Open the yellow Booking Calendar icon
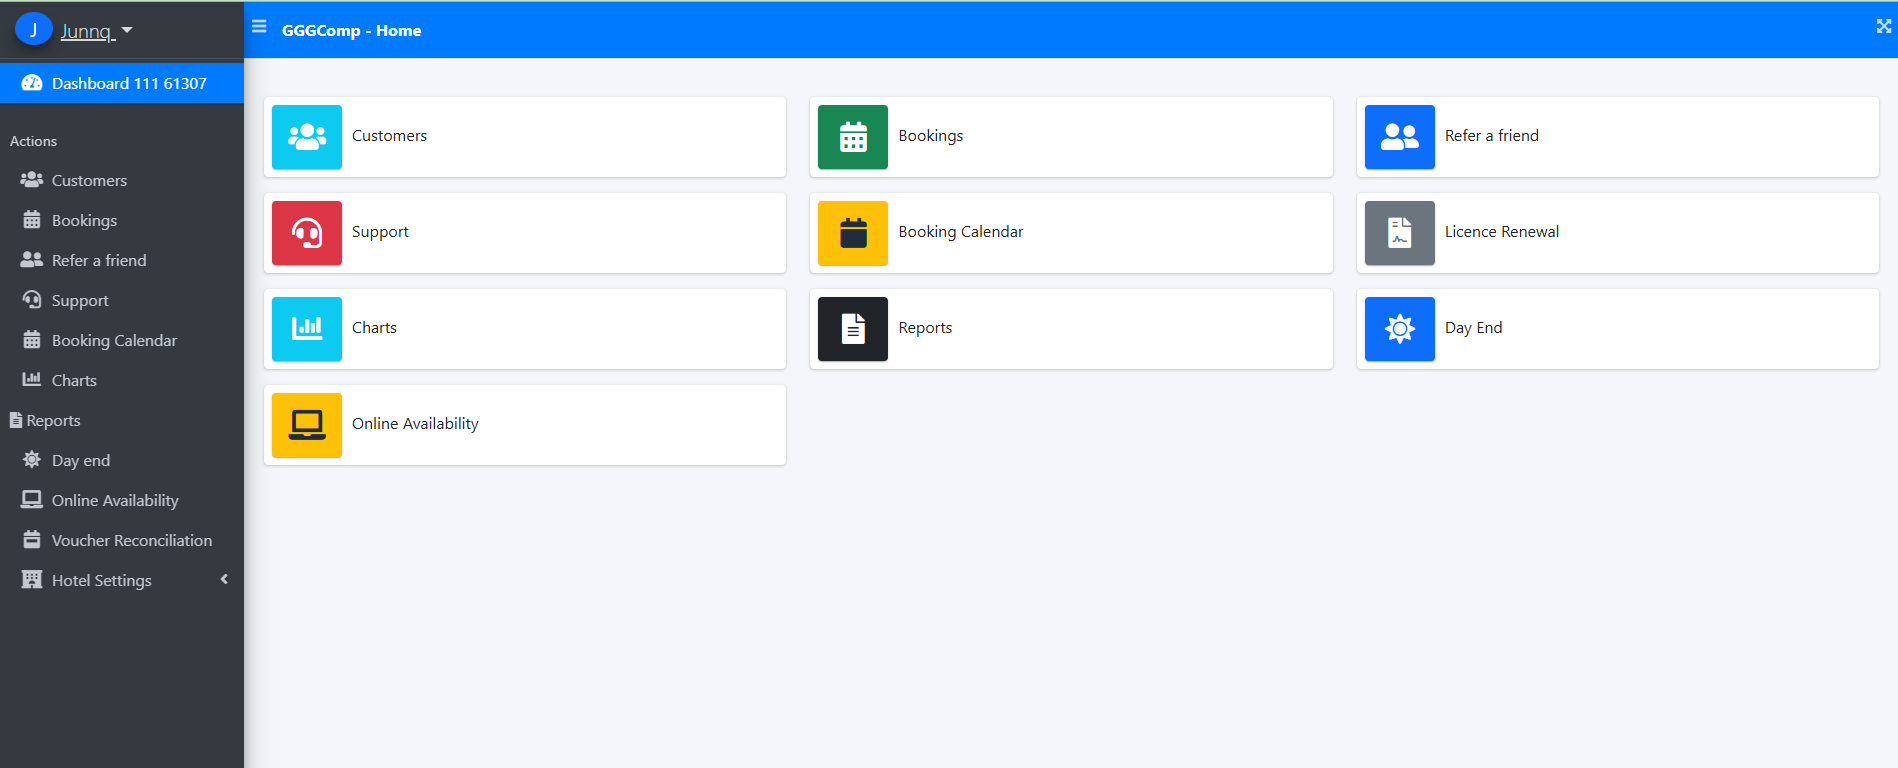 point(852,233)
